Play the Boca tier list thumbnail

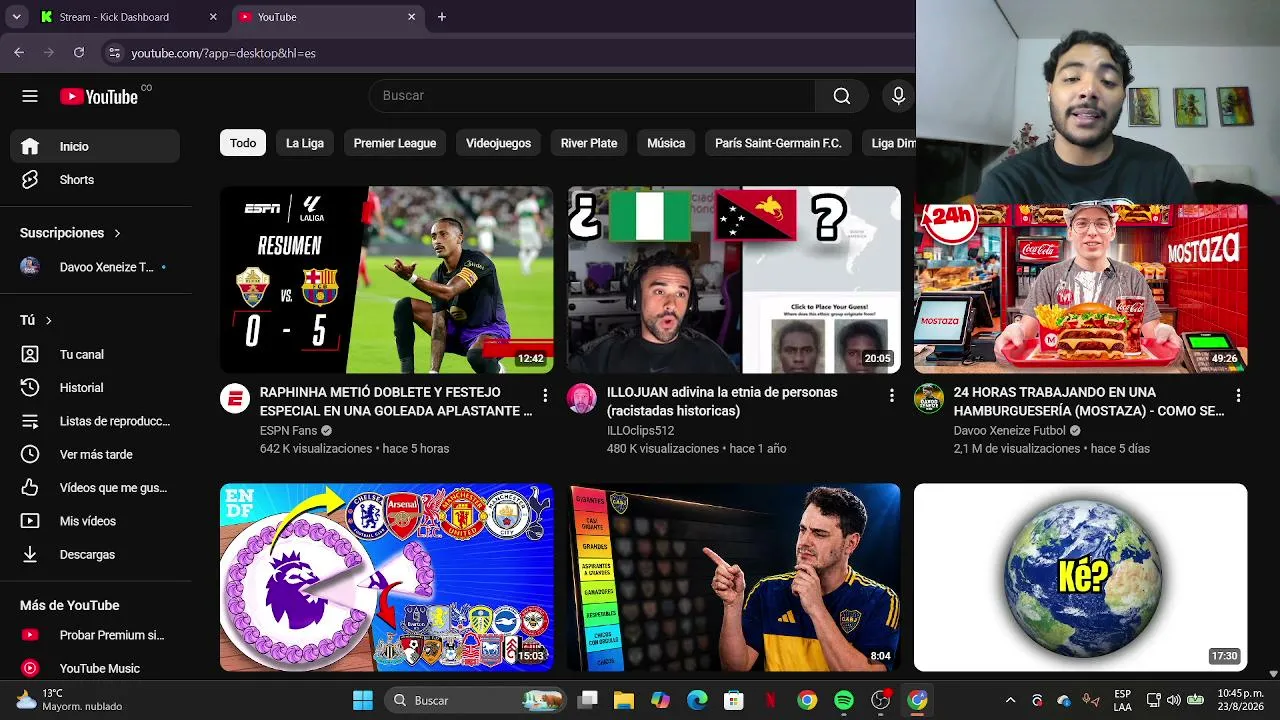[734, 577]
